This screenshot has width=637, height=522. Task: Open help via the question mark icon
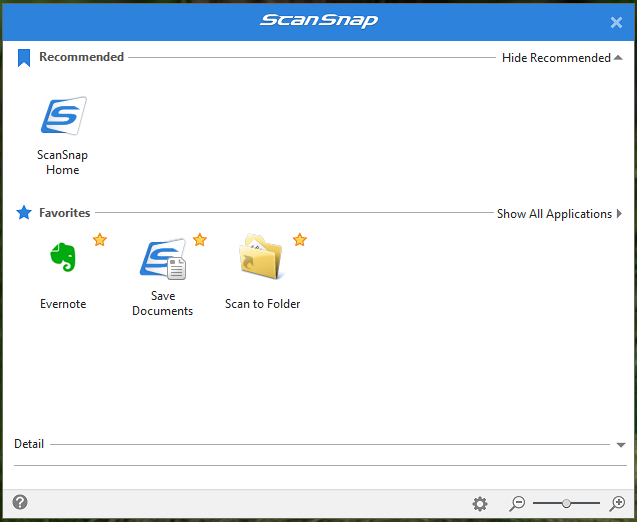coord(20,503)
